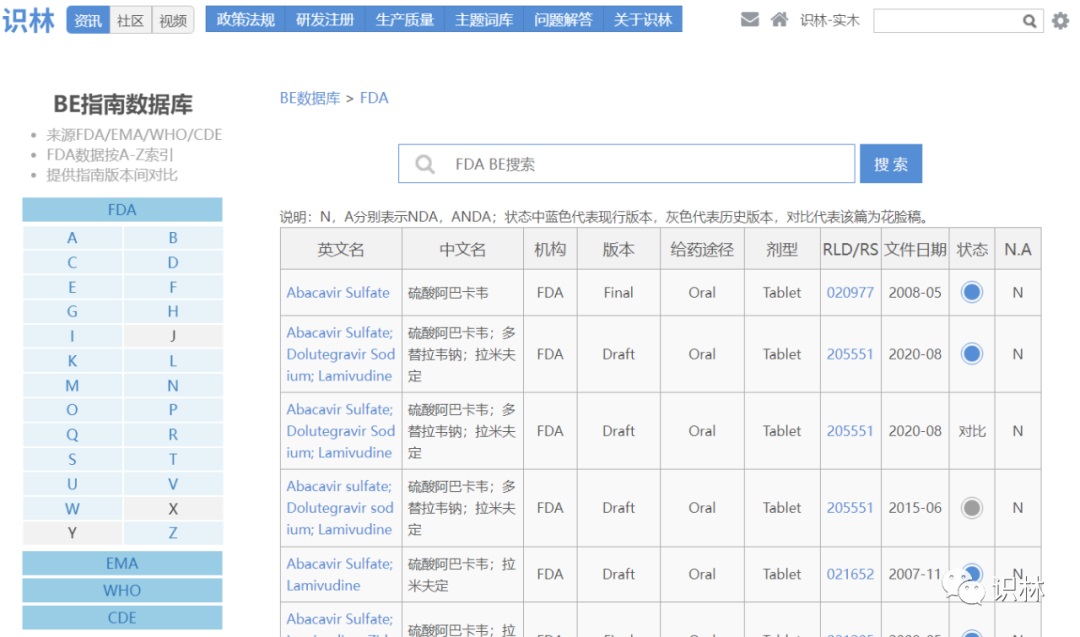Viewport: 1080px width, 637px height.
Task: Choose index letter H
Action: tap(173, 311)
